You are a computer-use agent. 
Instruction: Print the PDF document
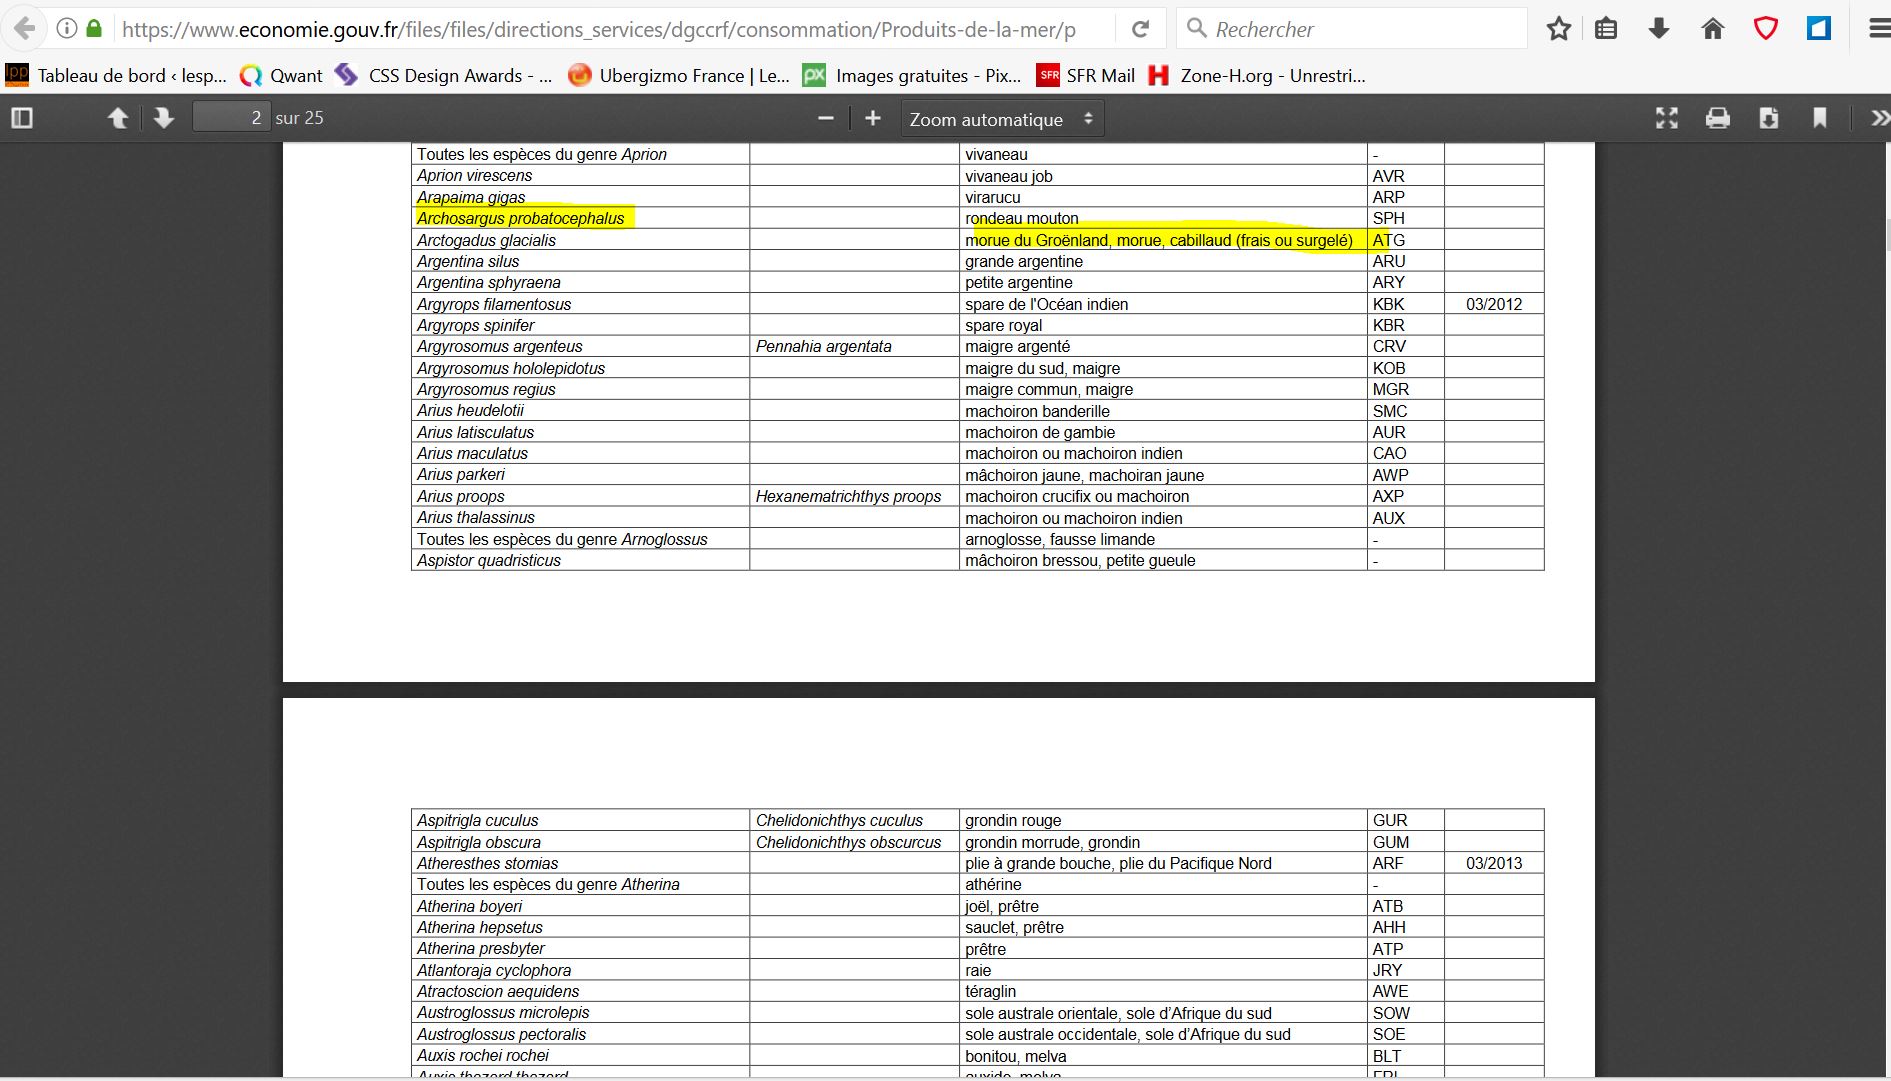[1718, 118]
